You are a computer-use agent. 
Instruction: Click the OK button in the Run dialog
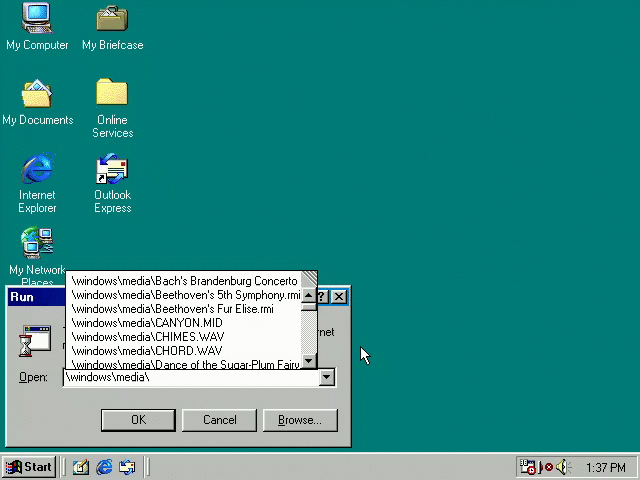click(x=138, y=420)
